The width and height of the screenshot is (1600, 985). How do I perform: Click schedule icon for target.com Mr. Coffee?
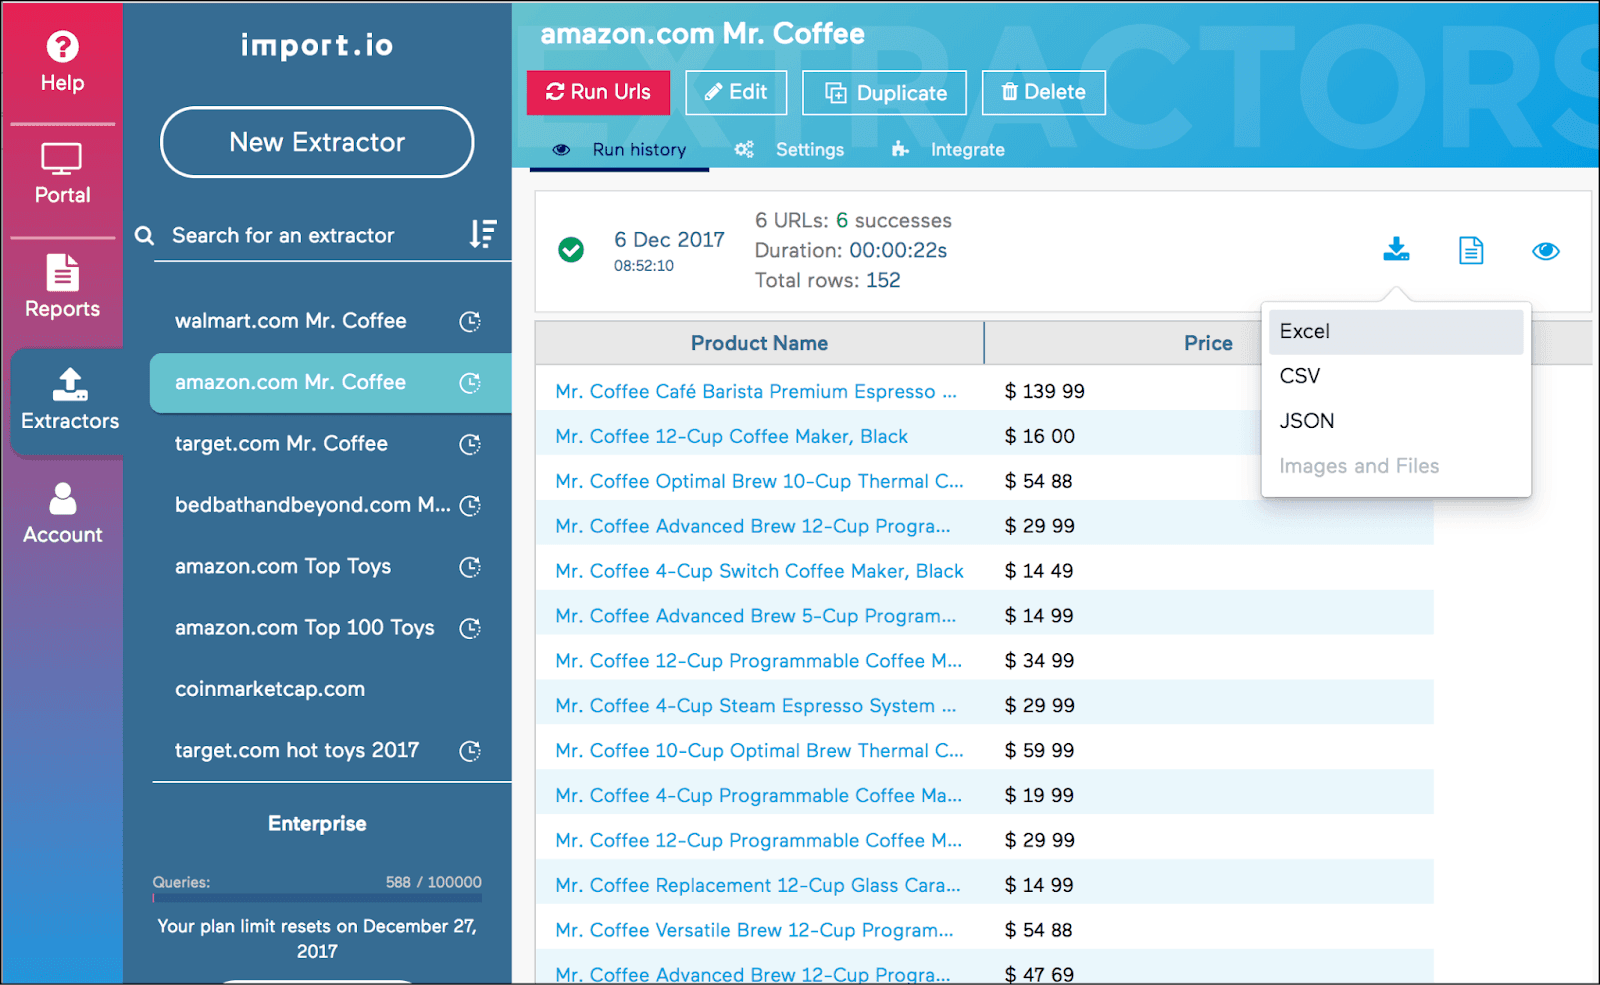[x=470, y=444]
